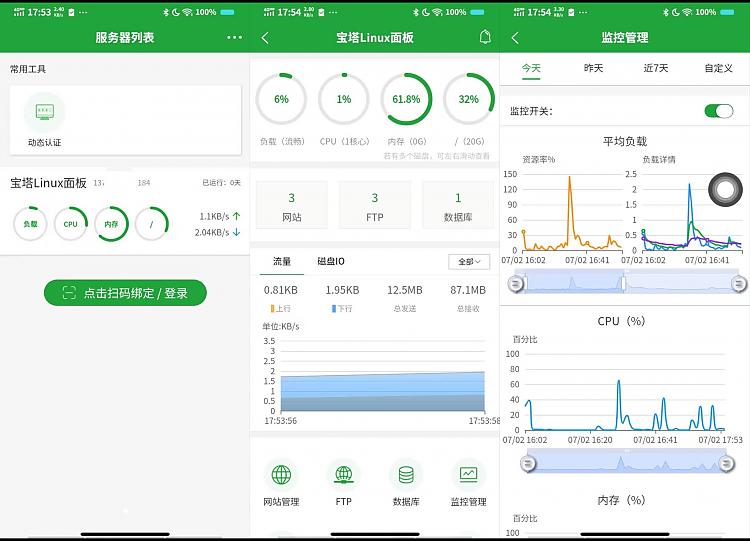This screenshot has width=750, height=541.
Task: Click the 常用工具 heading
Action: pos(28,69)
